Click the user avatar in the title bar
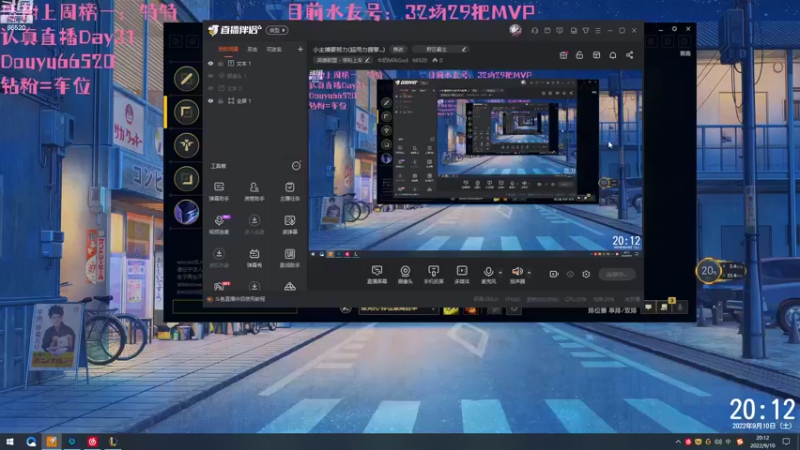 coord(515,30)
